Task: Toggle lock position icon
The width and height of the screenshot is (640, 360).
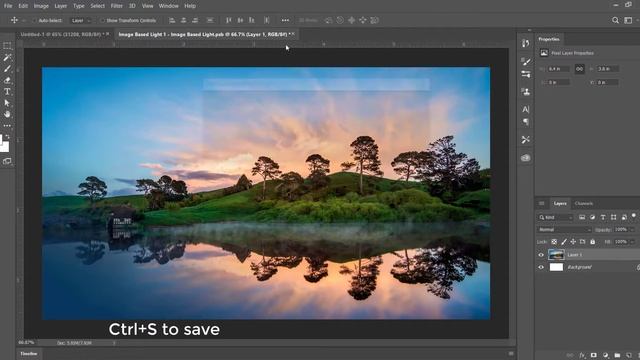Action: pyautogui.click(x=573, y=242)
